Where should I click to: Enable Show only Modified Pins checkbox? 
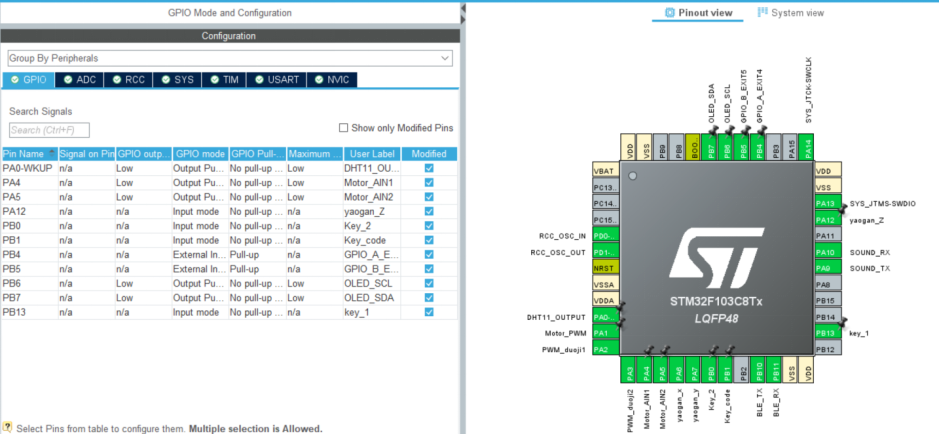tap(344, 128)
